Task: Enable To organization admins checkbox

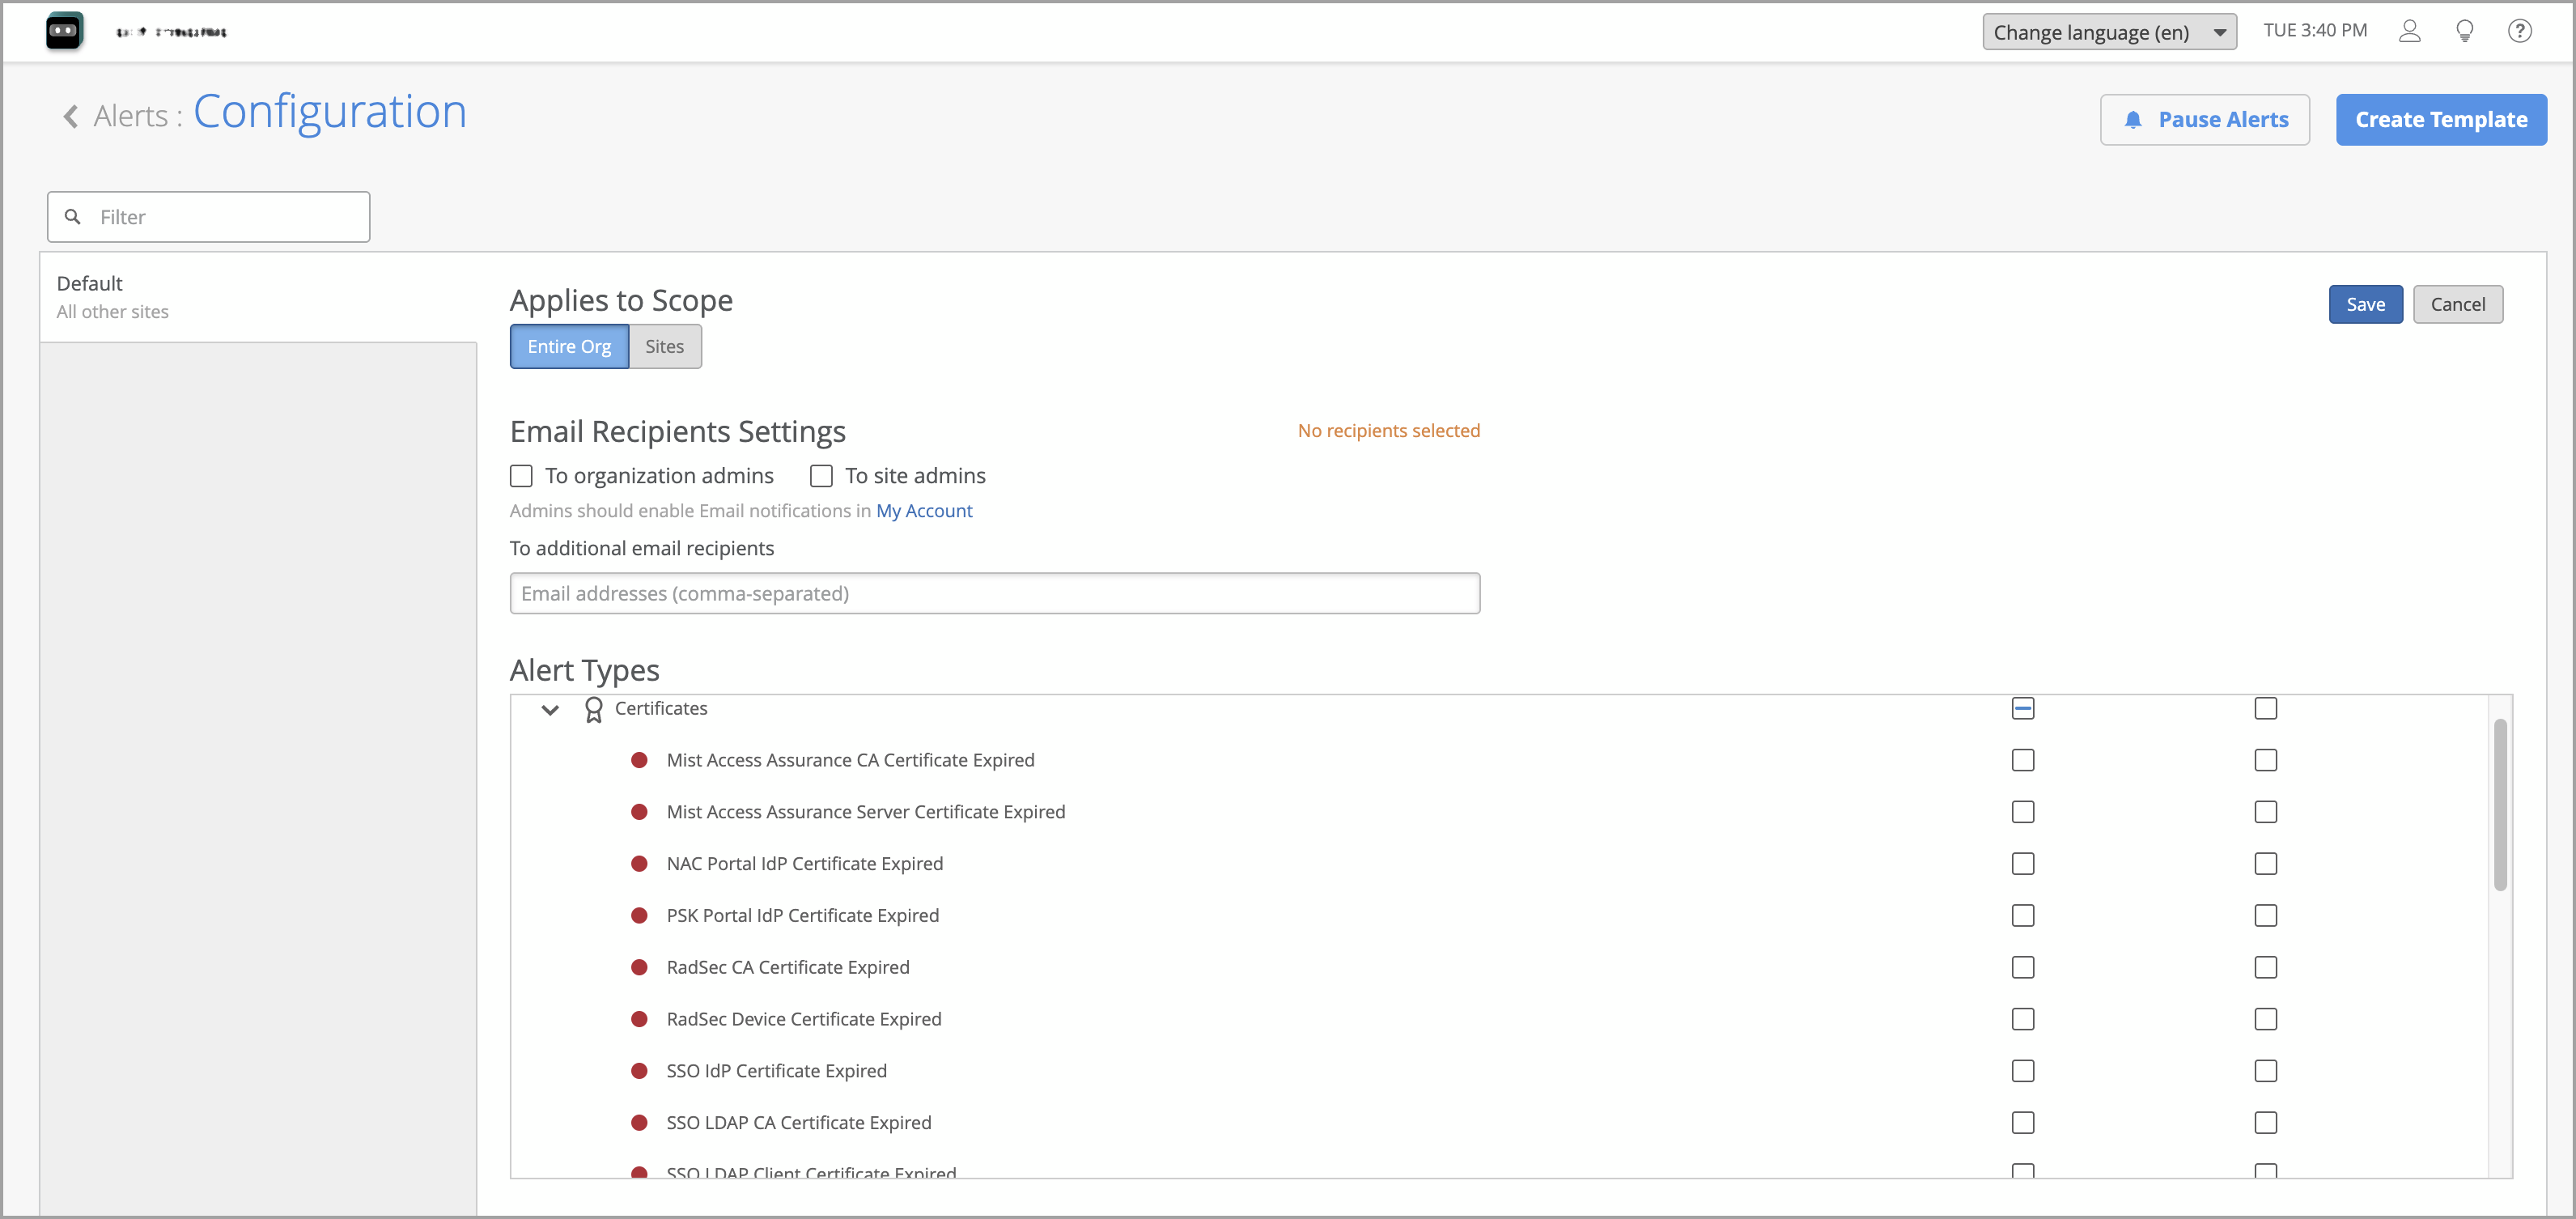Action: coord(521,476)
